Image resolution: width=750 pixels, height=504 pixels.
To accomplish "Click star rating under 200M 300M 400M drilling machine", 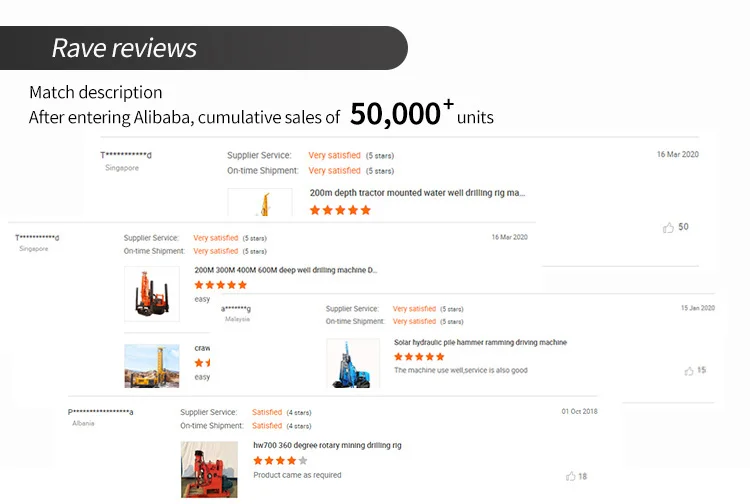I will pos(220,285).
